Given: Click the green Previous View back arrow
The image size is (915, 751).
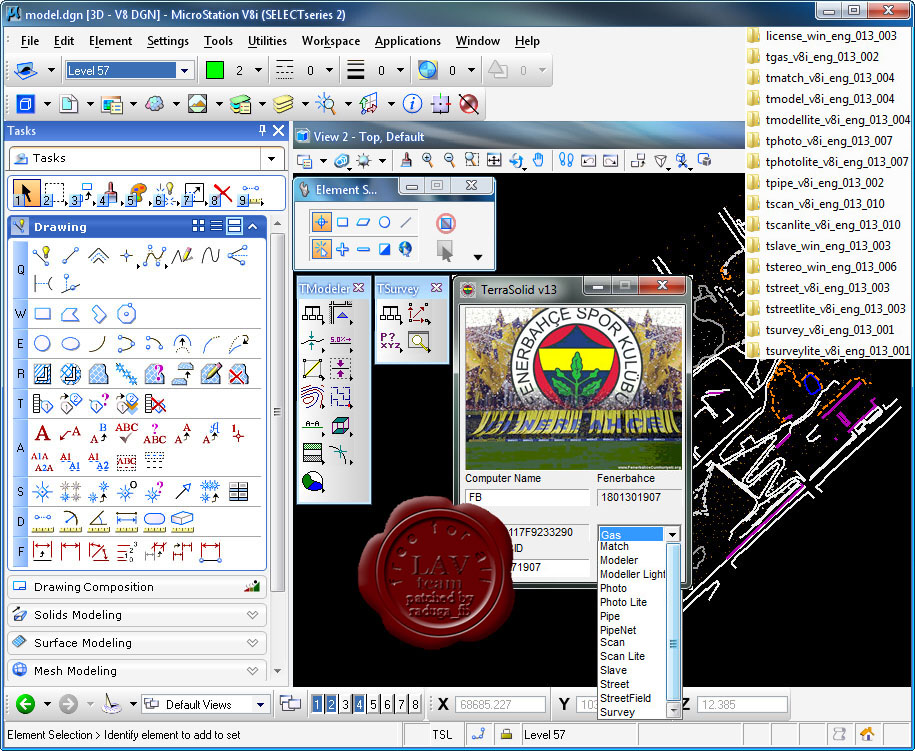Looking at the screenshot, I should point(25,704).
